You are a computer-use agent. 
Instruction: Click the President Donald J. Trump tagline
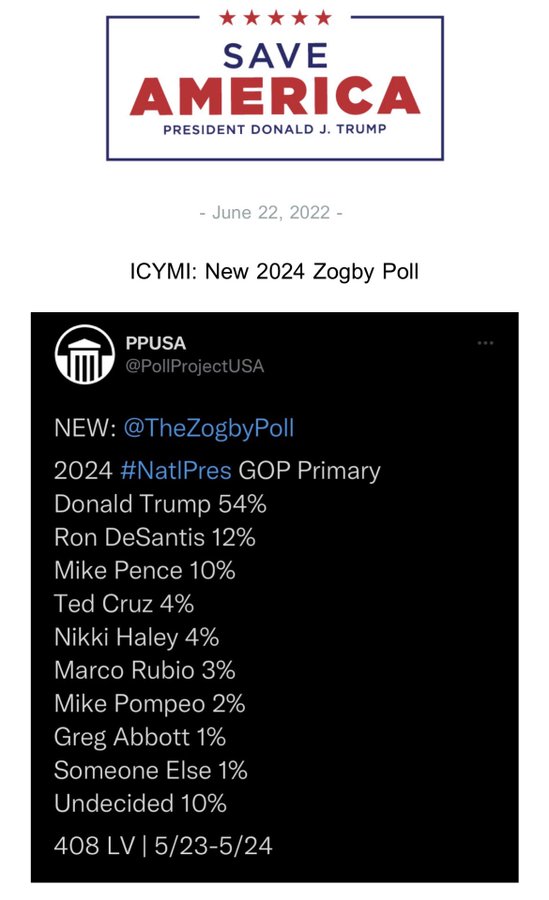click(x=275, y=129)
